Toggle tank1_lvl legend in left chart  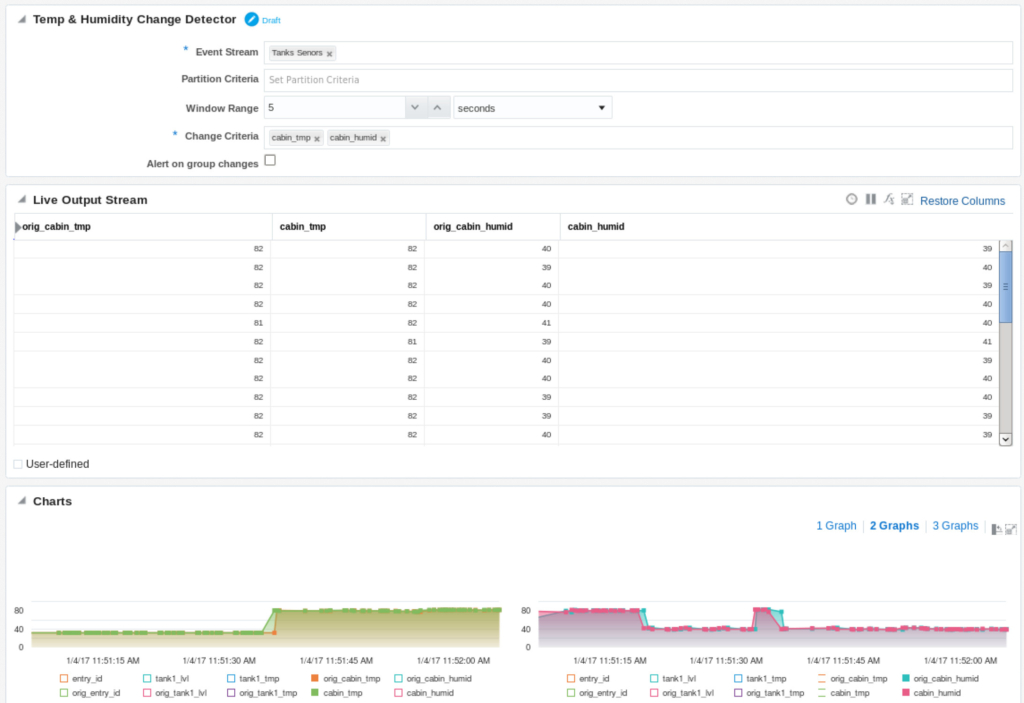[x=166, y=678]
